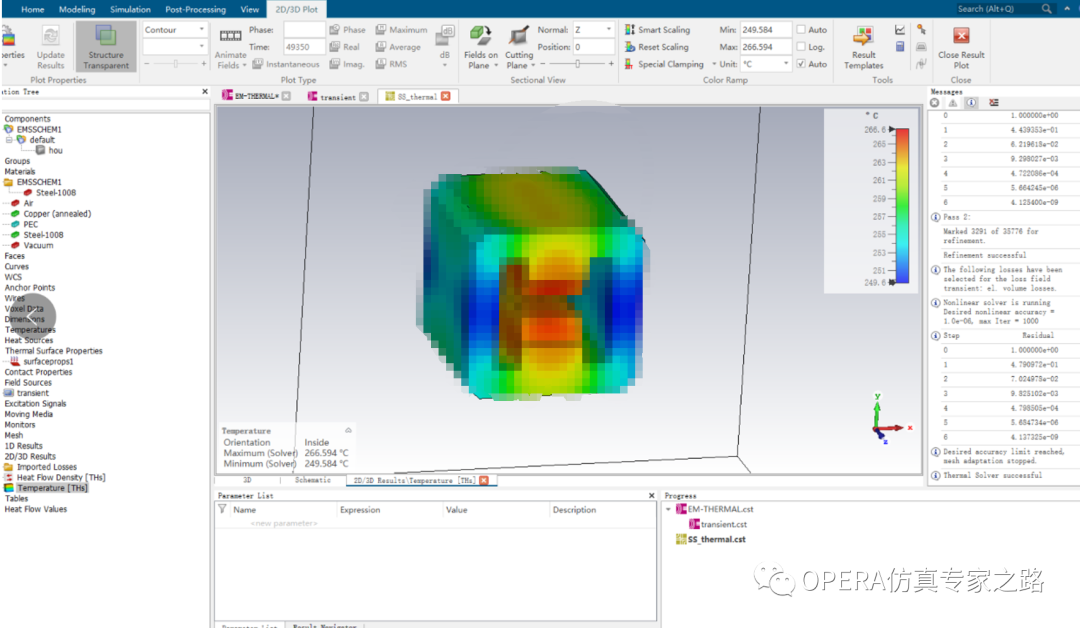Adjust the Sectional View position slider
This screenshot has height=628, width=1080.
(x=577, y=63)
